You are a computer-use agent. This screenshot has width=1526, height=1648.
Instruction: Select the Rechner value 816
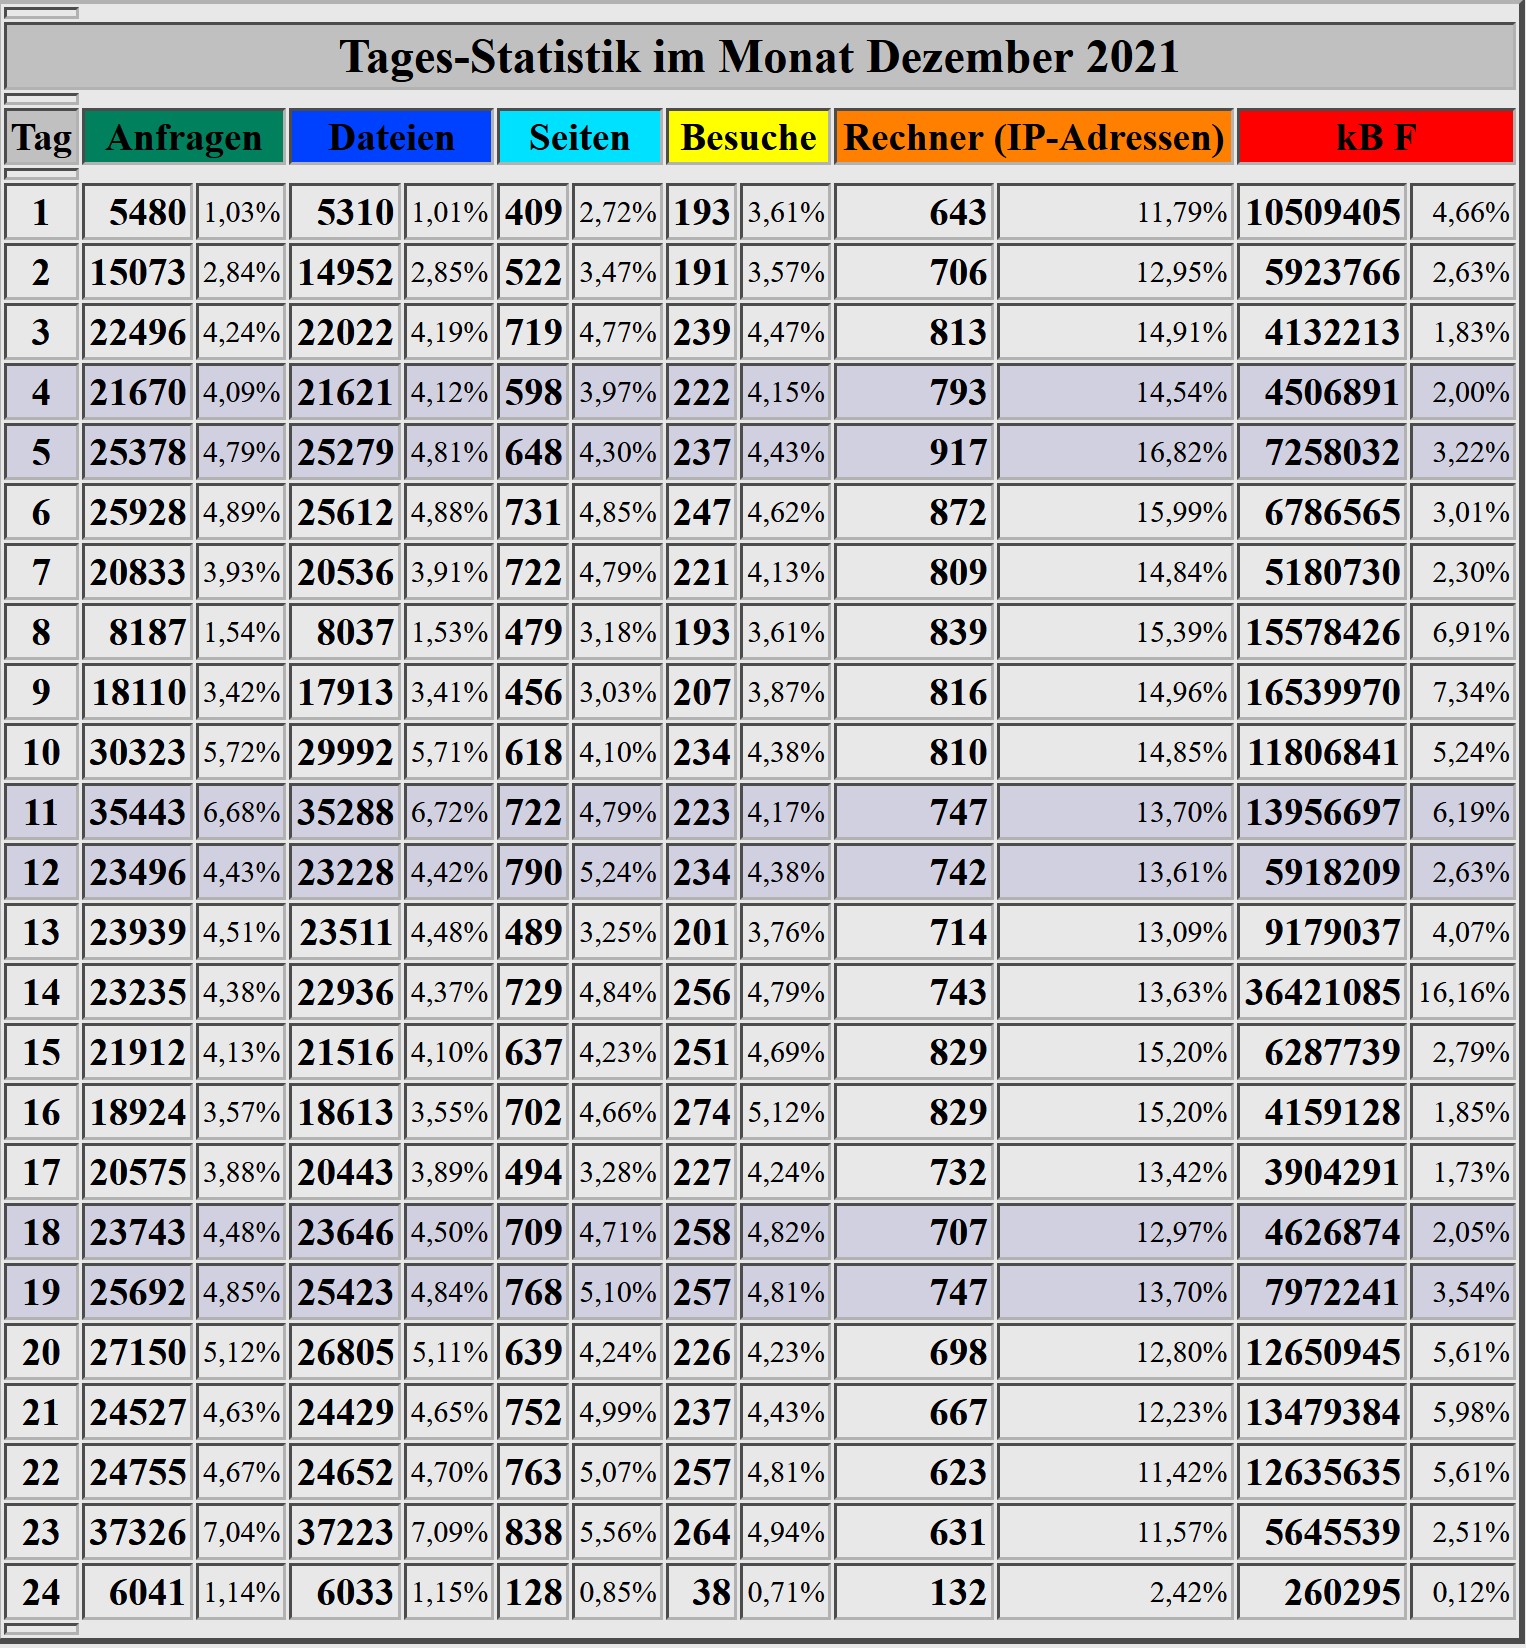958,692
